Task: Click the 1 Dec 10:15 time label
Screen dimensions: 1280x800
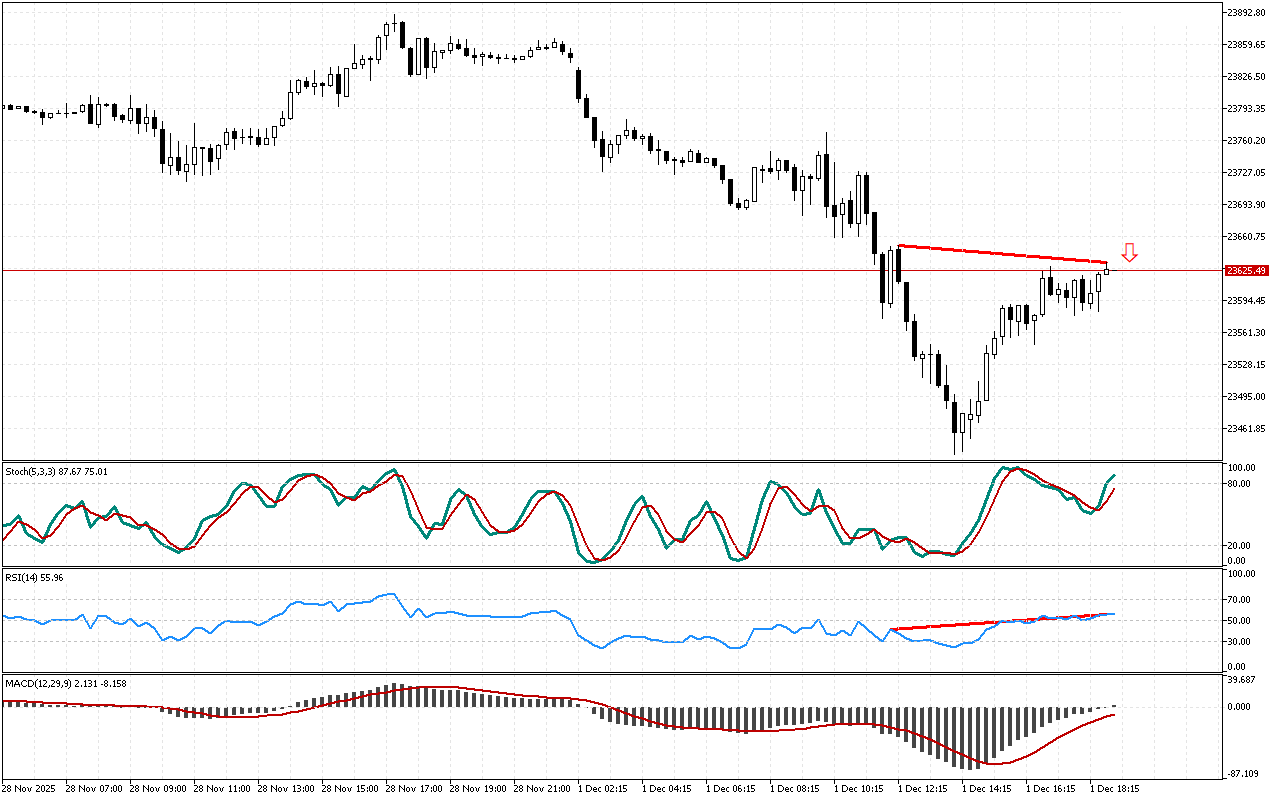Action: 858,788
